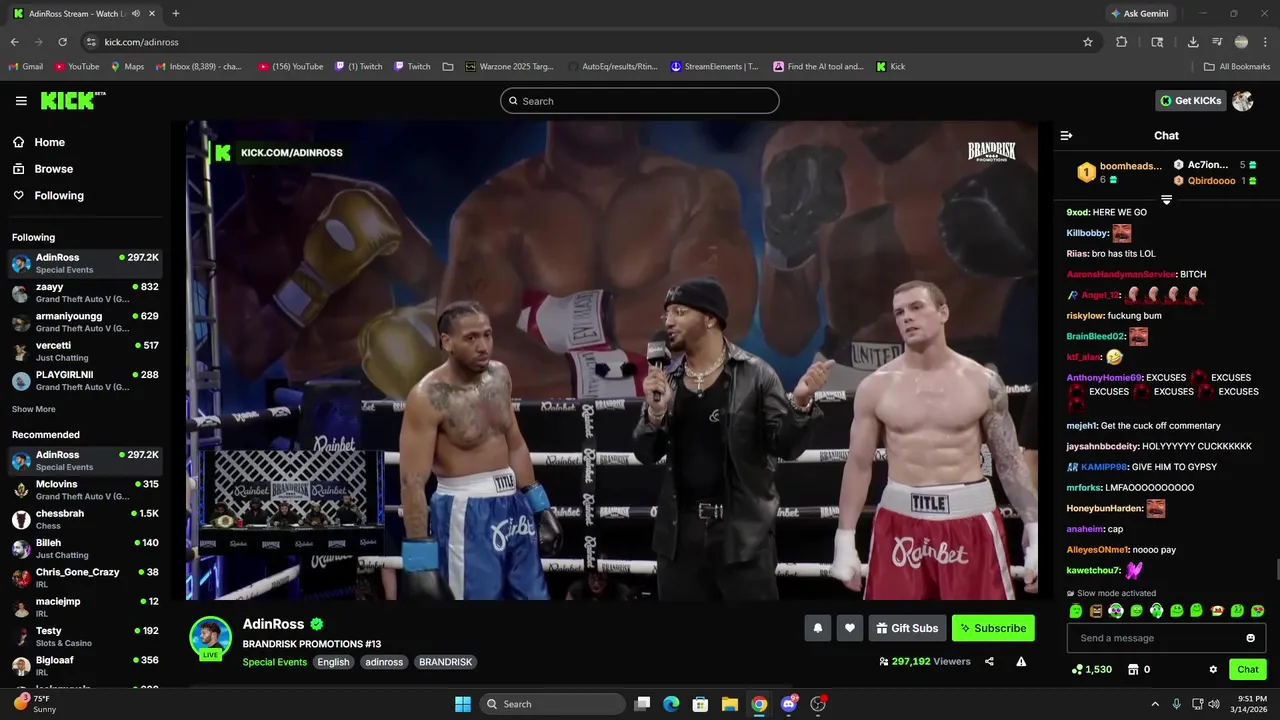
Task: Mute the AdinRoss tab audio icon
Action: (136, 14)
